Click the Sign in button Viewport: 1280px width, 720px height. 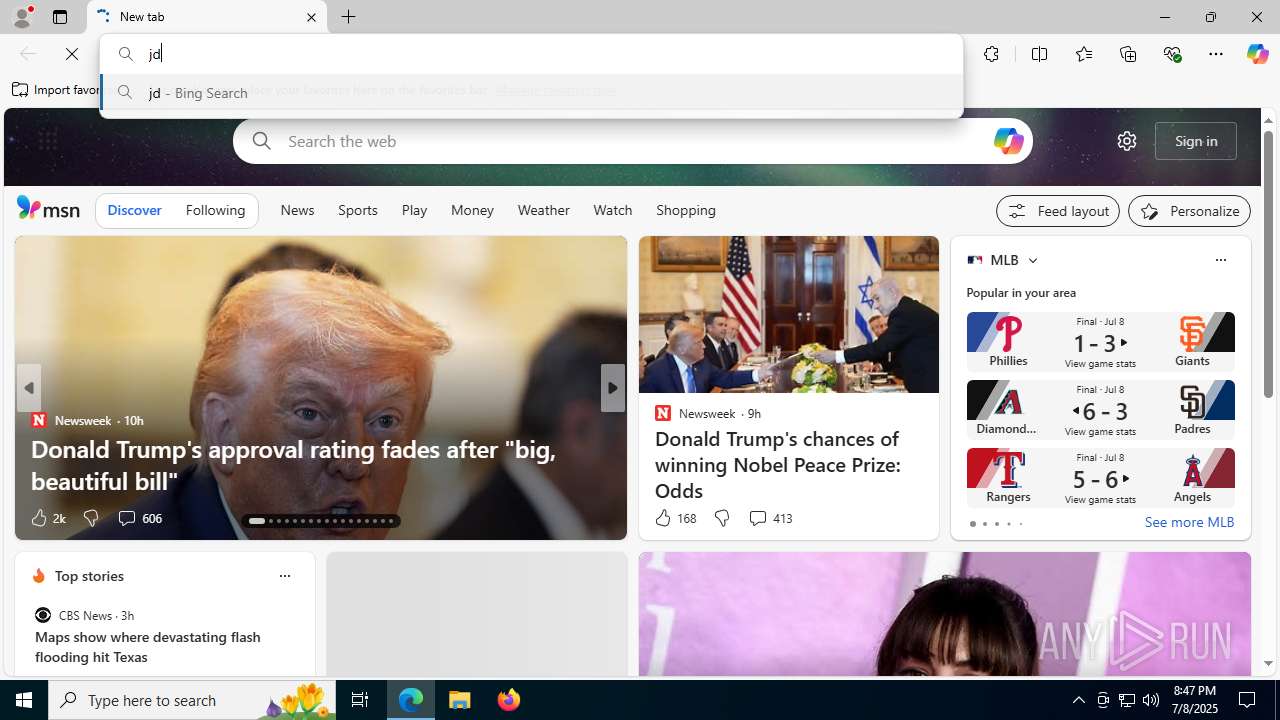pyautogui.click(x=1196, y=141)
